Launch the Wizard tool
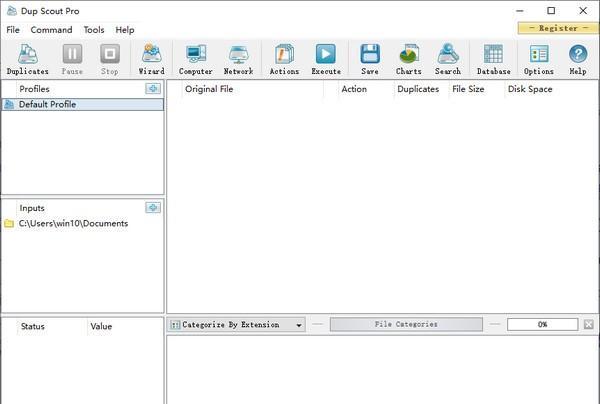This screenshot has height=404, width=600. click(x=152, y=59)
